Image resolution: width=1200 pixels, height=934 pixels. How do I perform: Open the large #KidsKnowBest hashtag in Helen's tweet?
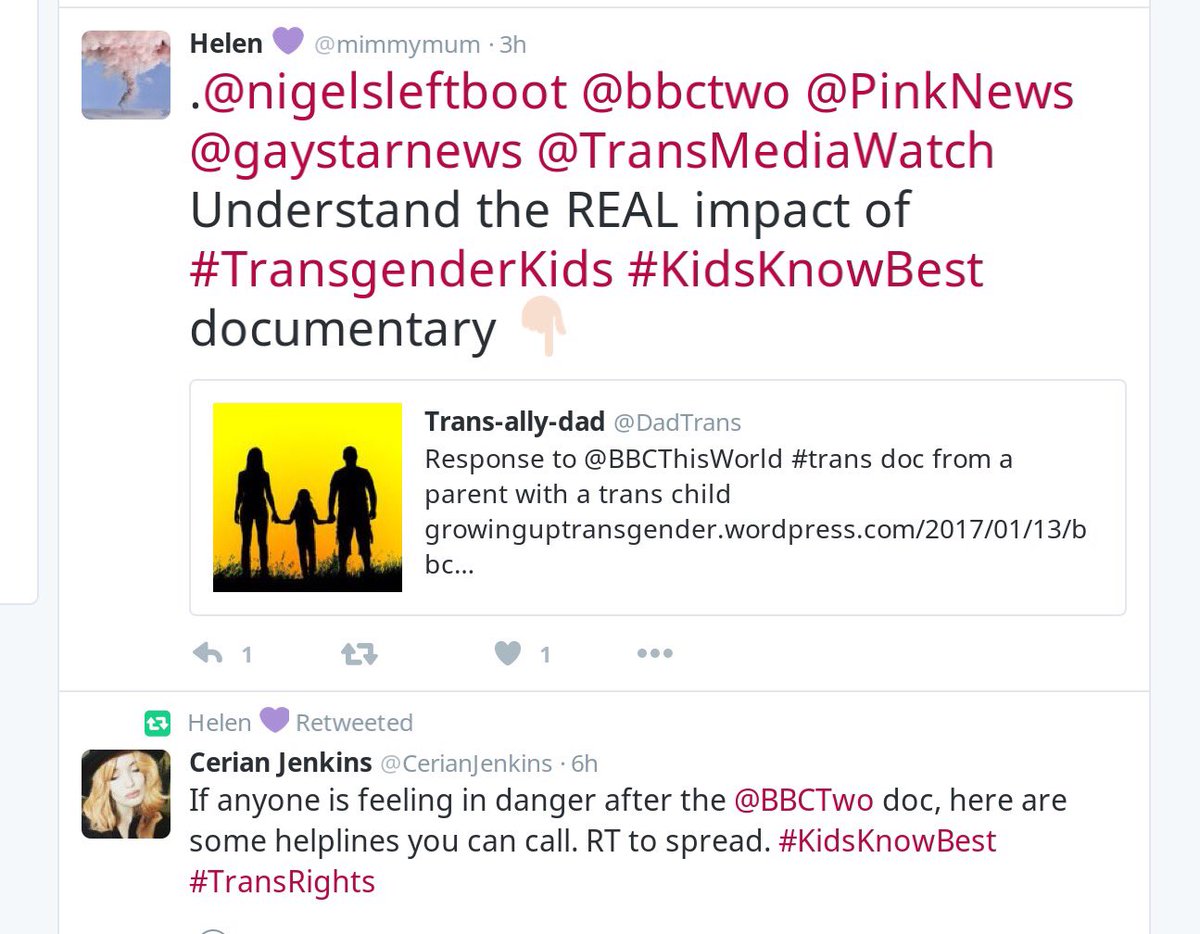(806, 269)
